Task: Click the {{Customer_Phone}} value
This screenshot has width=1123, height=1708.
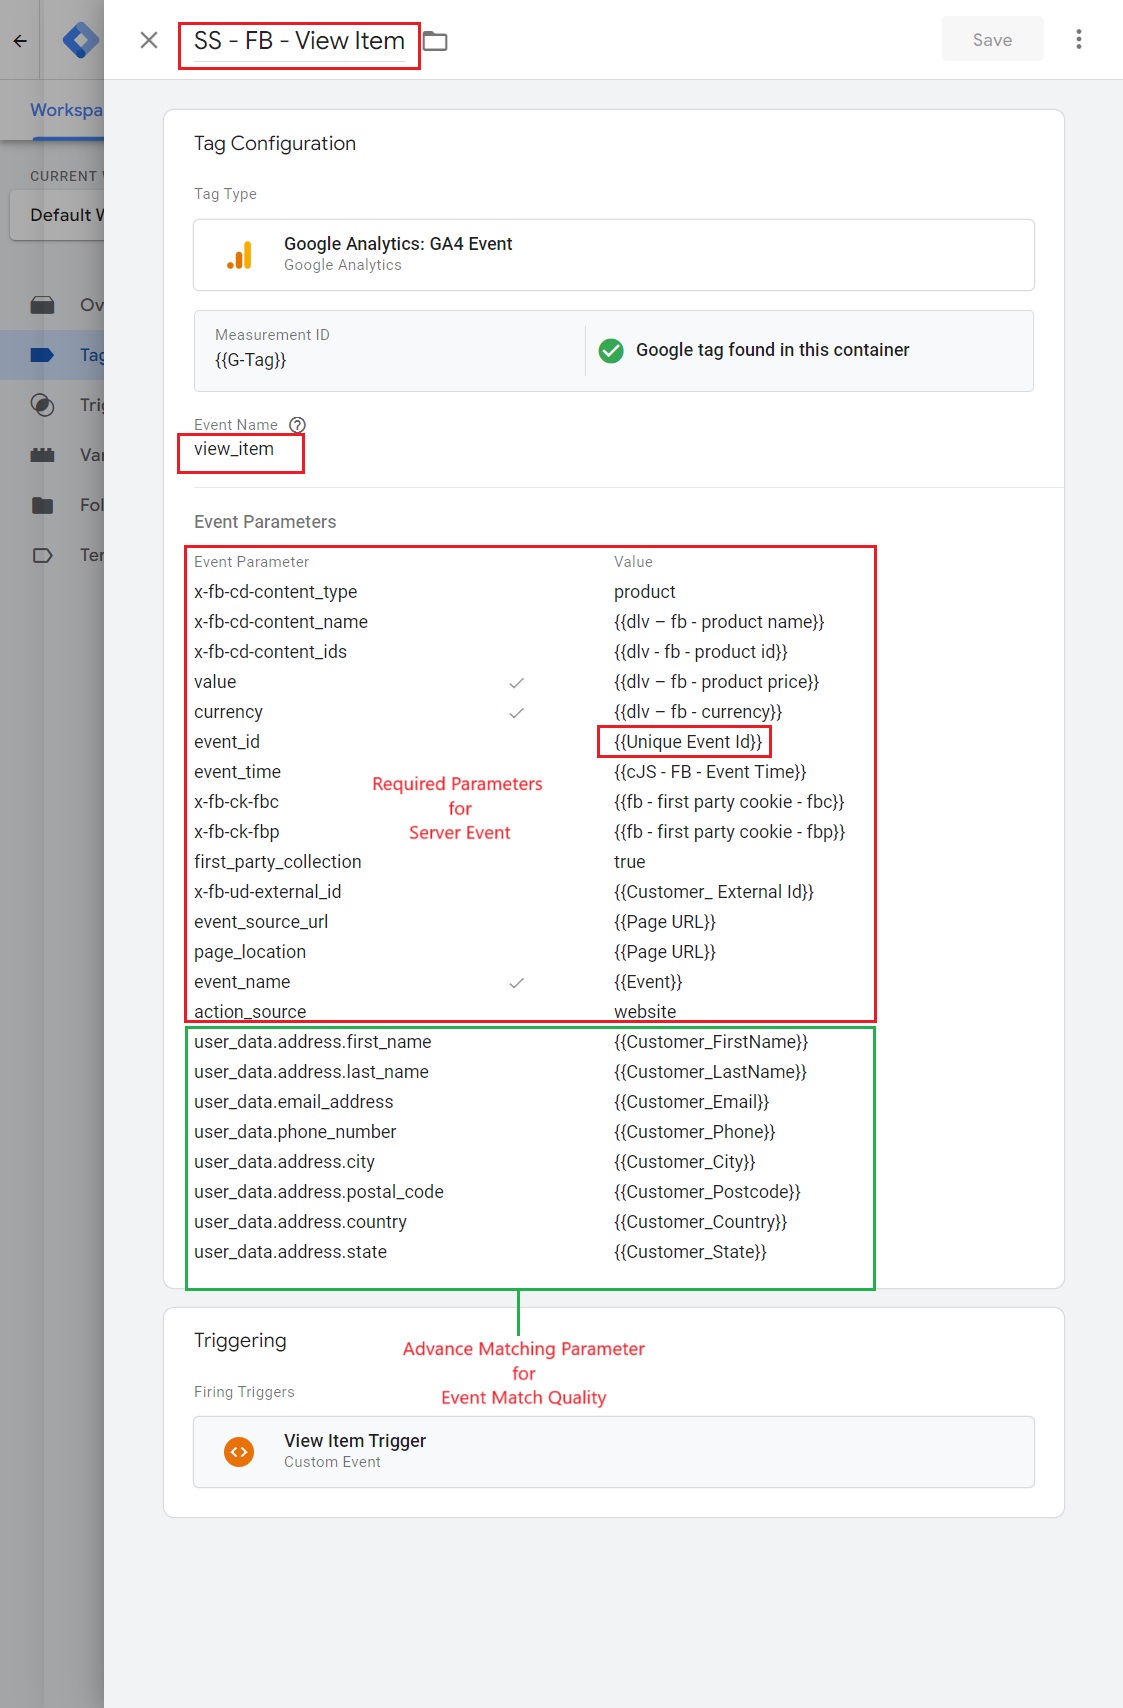Action: coord(695,1132)
